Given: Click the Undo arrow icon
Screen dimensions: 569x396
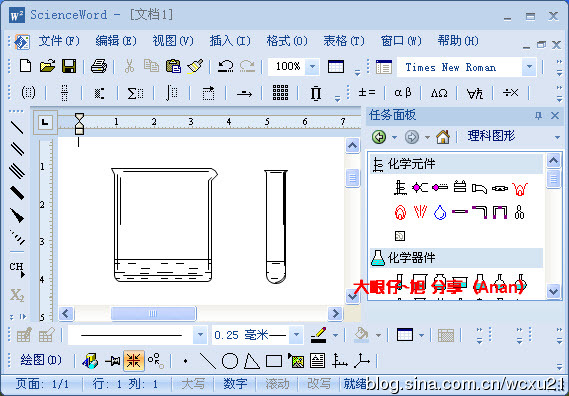Looking at the screenshot, I should tap(225, 66).
